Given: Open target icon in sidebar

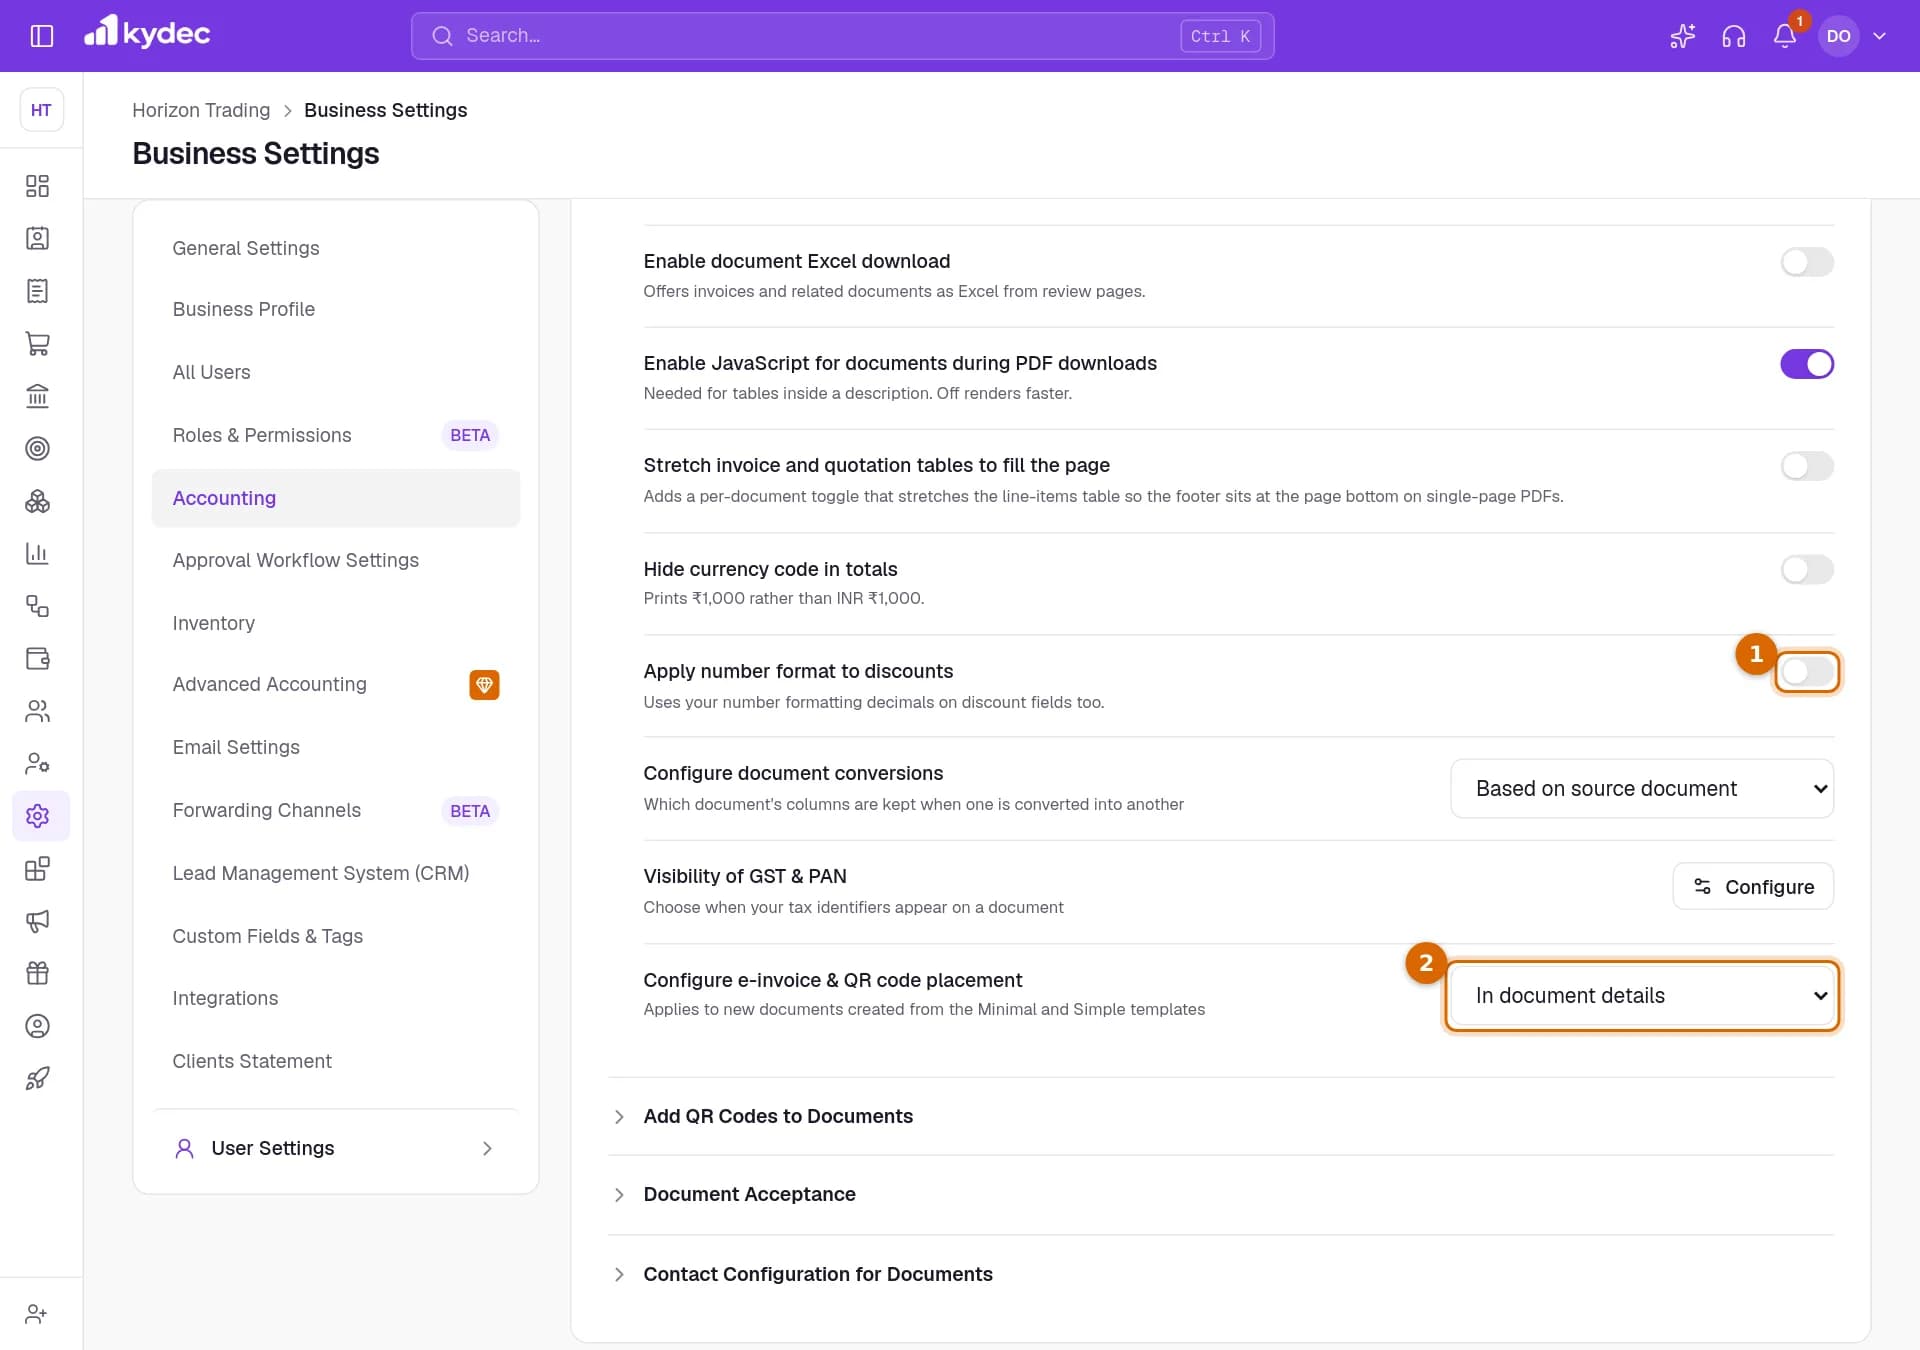Looking at the screenshot, I should point(37,448).
